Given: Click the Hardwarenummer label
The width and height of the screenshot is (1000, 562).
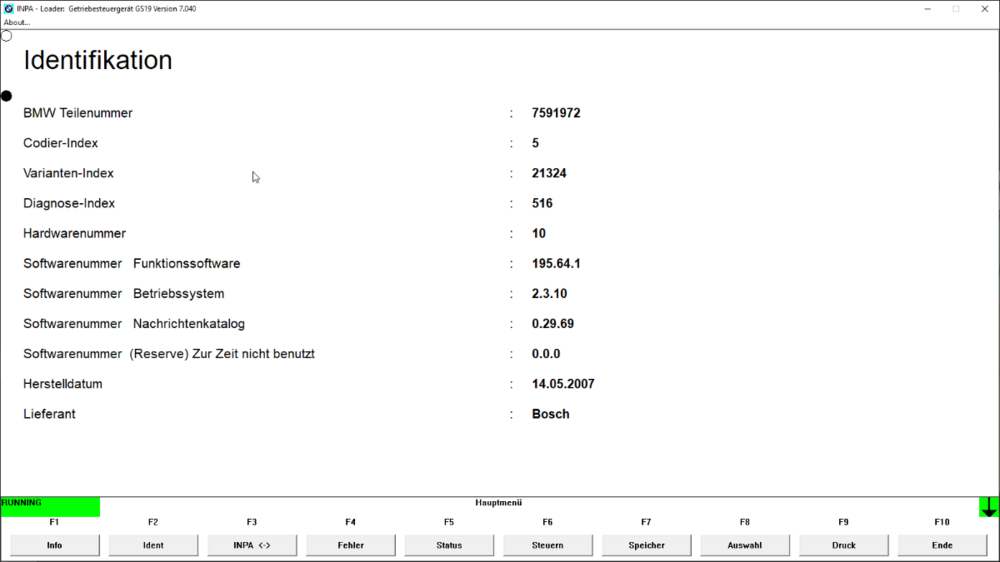Looking at the screenshot, I should point(75,233).
